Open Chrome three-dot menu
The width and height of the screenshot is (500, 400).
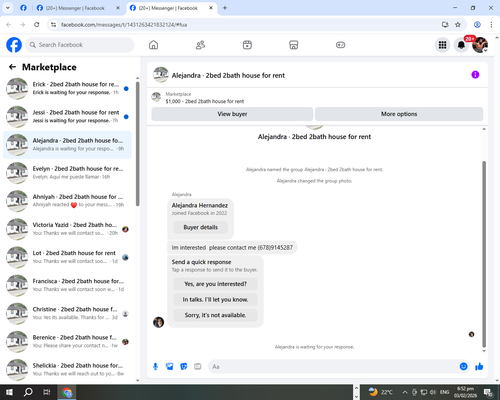(x=491, y=25)
